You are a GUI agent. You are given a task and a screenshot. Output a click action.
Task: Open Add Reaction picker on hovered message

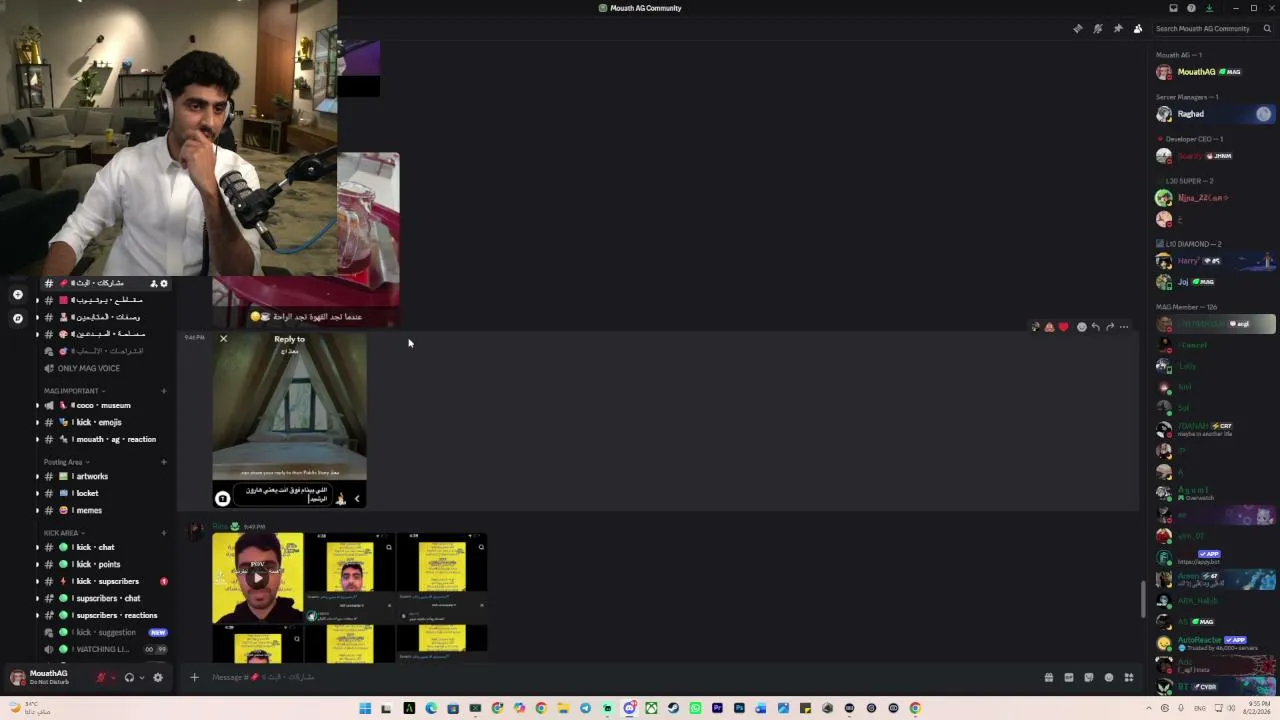[x=1081, y=327]
